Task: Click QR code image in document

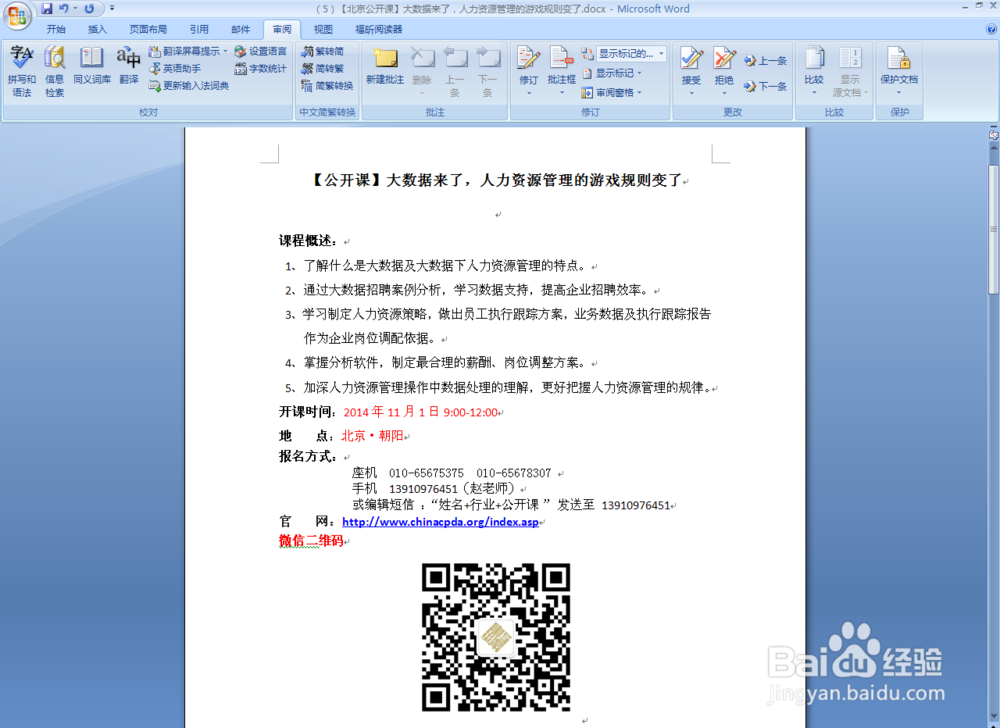Action: (x=496, y=636)
